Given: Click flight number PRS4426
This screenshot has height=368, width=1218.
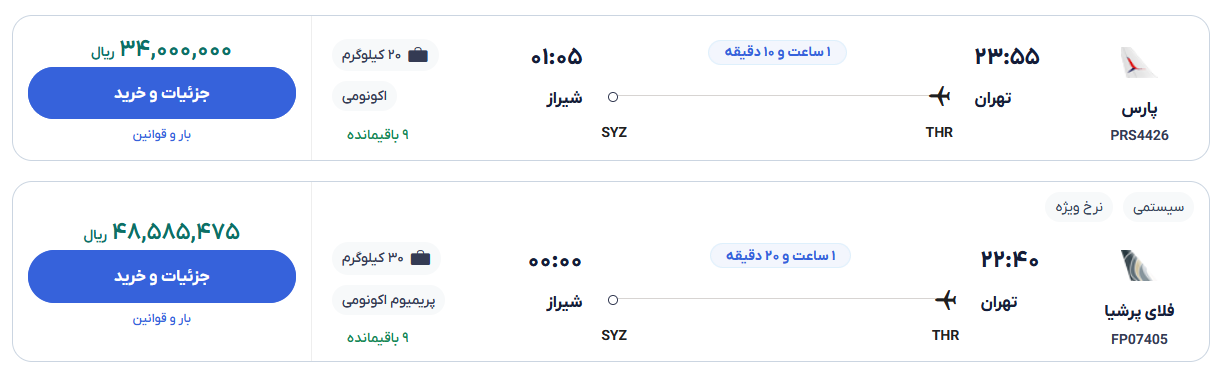Looking at the screenshot, I should (1139, 135).
